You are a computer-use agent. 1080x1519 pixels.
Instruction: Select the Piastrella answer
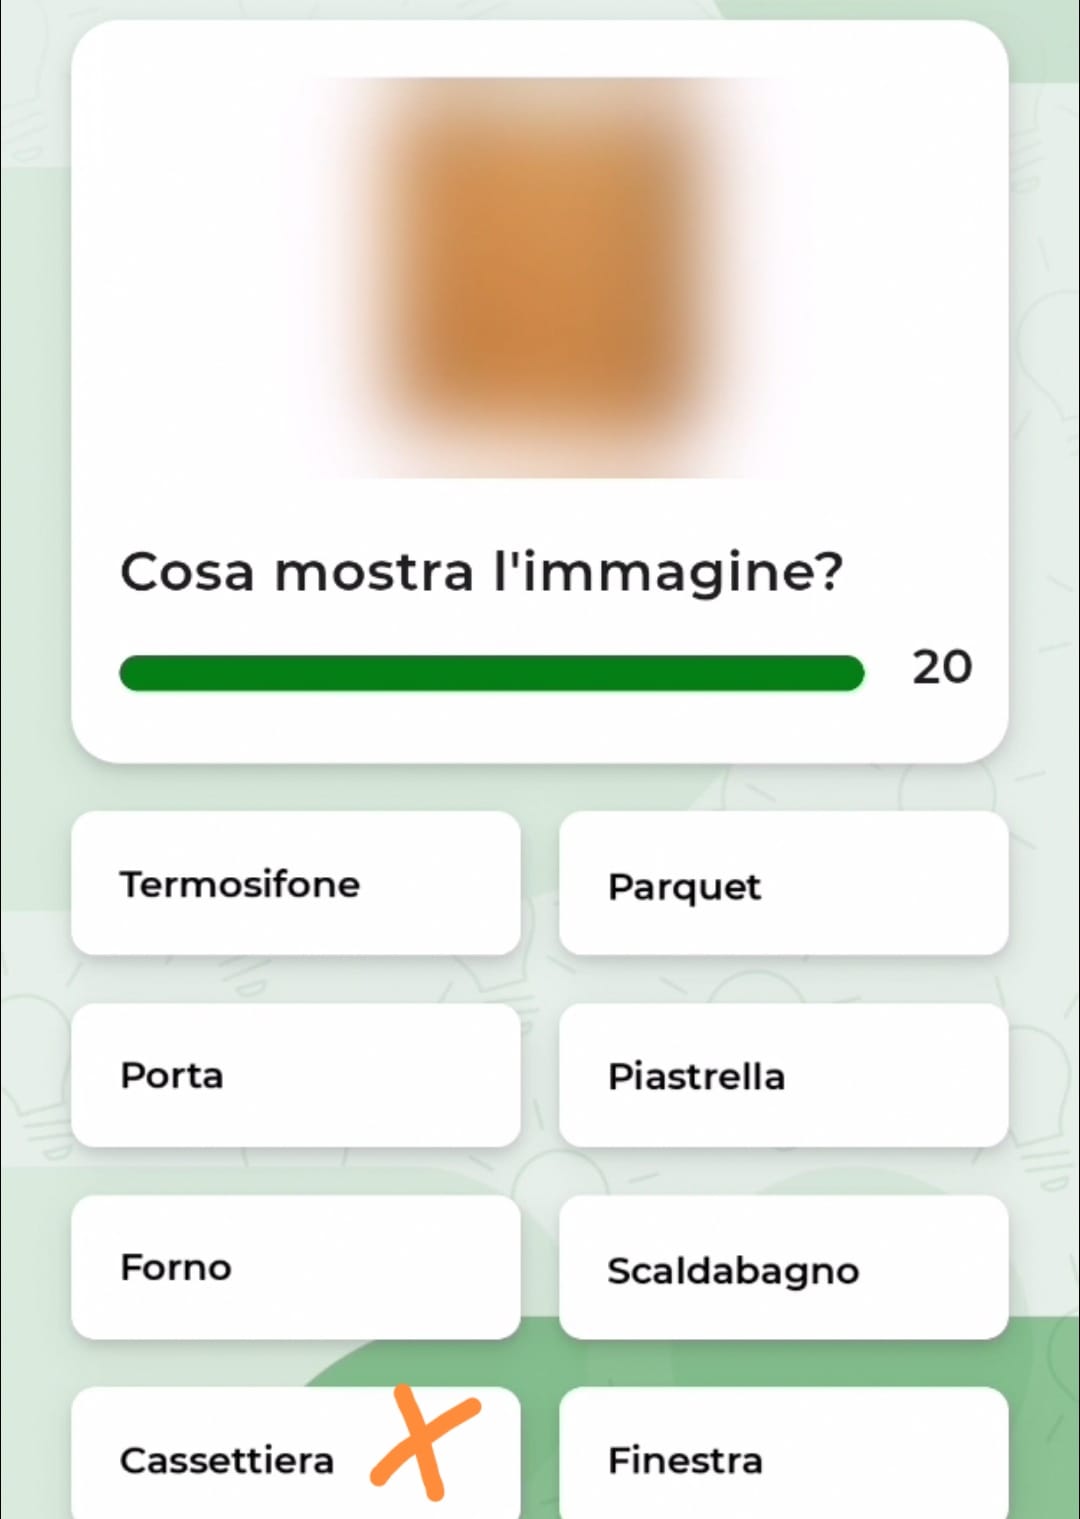(783, 1076)
